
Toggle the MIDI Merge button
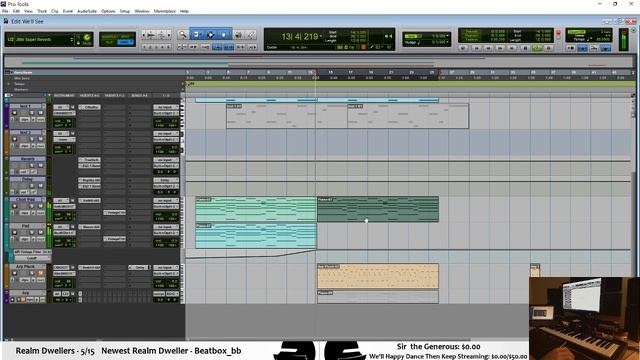pyautogui.click(x=606, y=48)
